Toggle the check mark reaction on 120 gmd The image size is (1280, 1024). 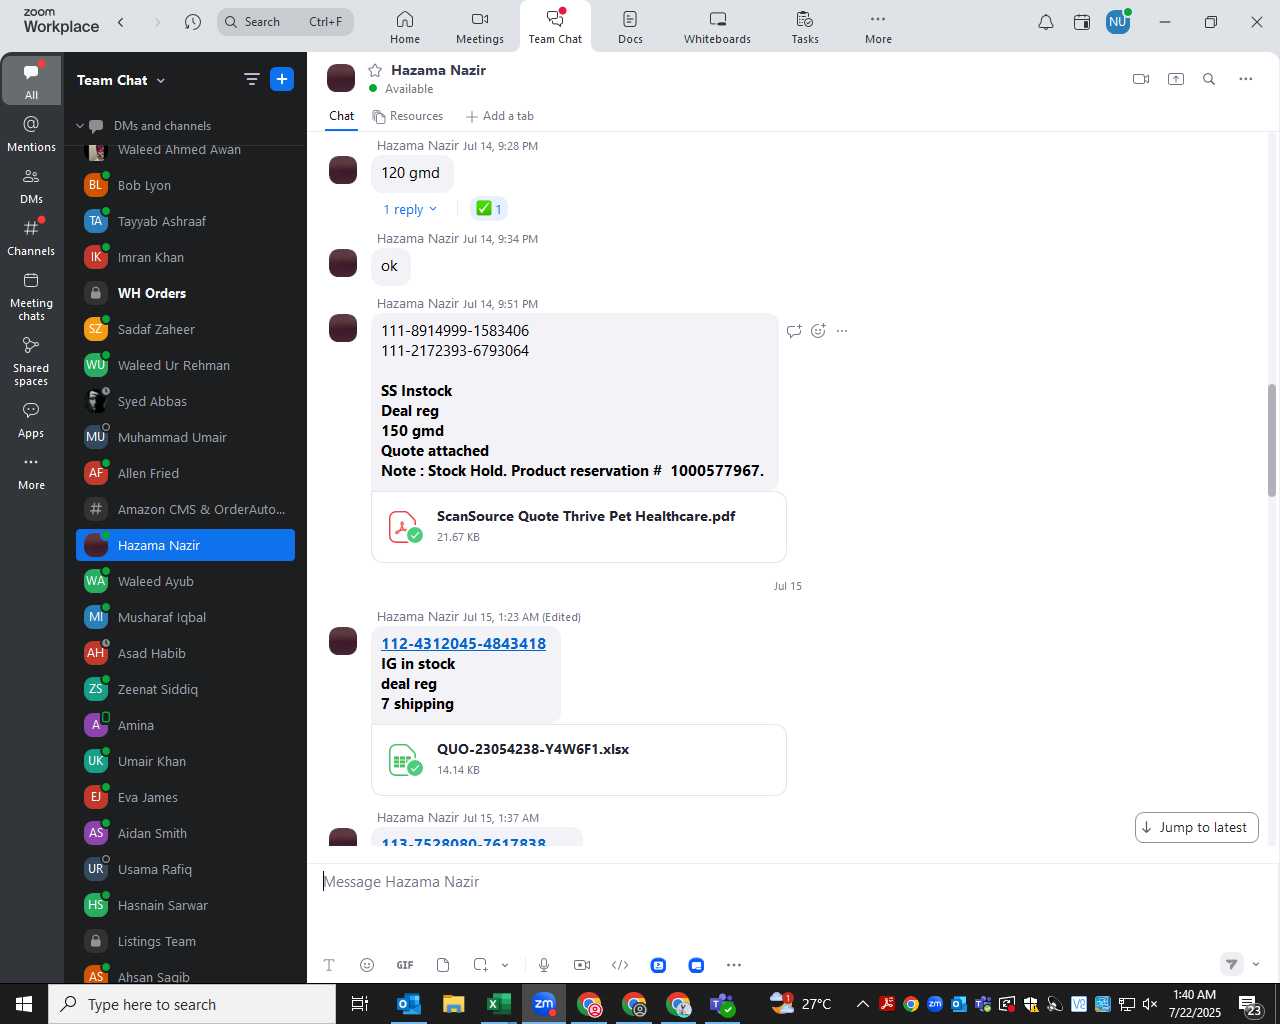coord(489,209)
